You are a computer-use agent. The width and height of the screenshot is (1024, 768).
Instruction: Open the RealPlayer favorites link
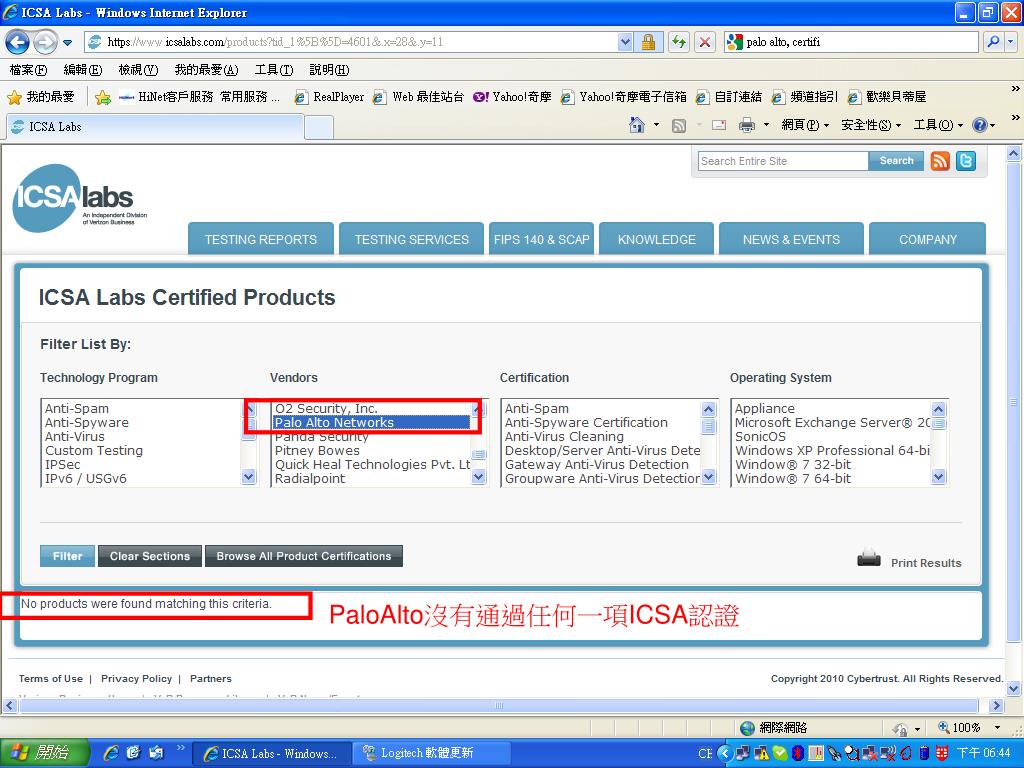pos(329,97)
